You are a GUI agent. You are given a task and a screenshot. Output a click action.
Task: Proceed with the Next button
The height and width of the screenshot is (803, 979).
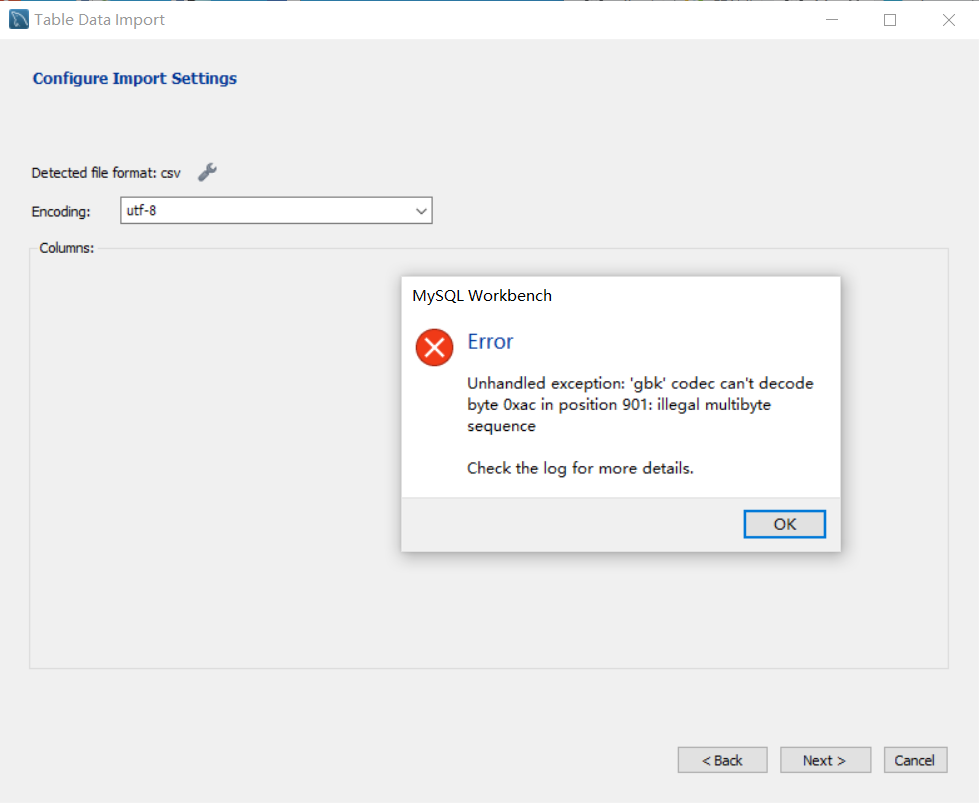tap(825, 760)
